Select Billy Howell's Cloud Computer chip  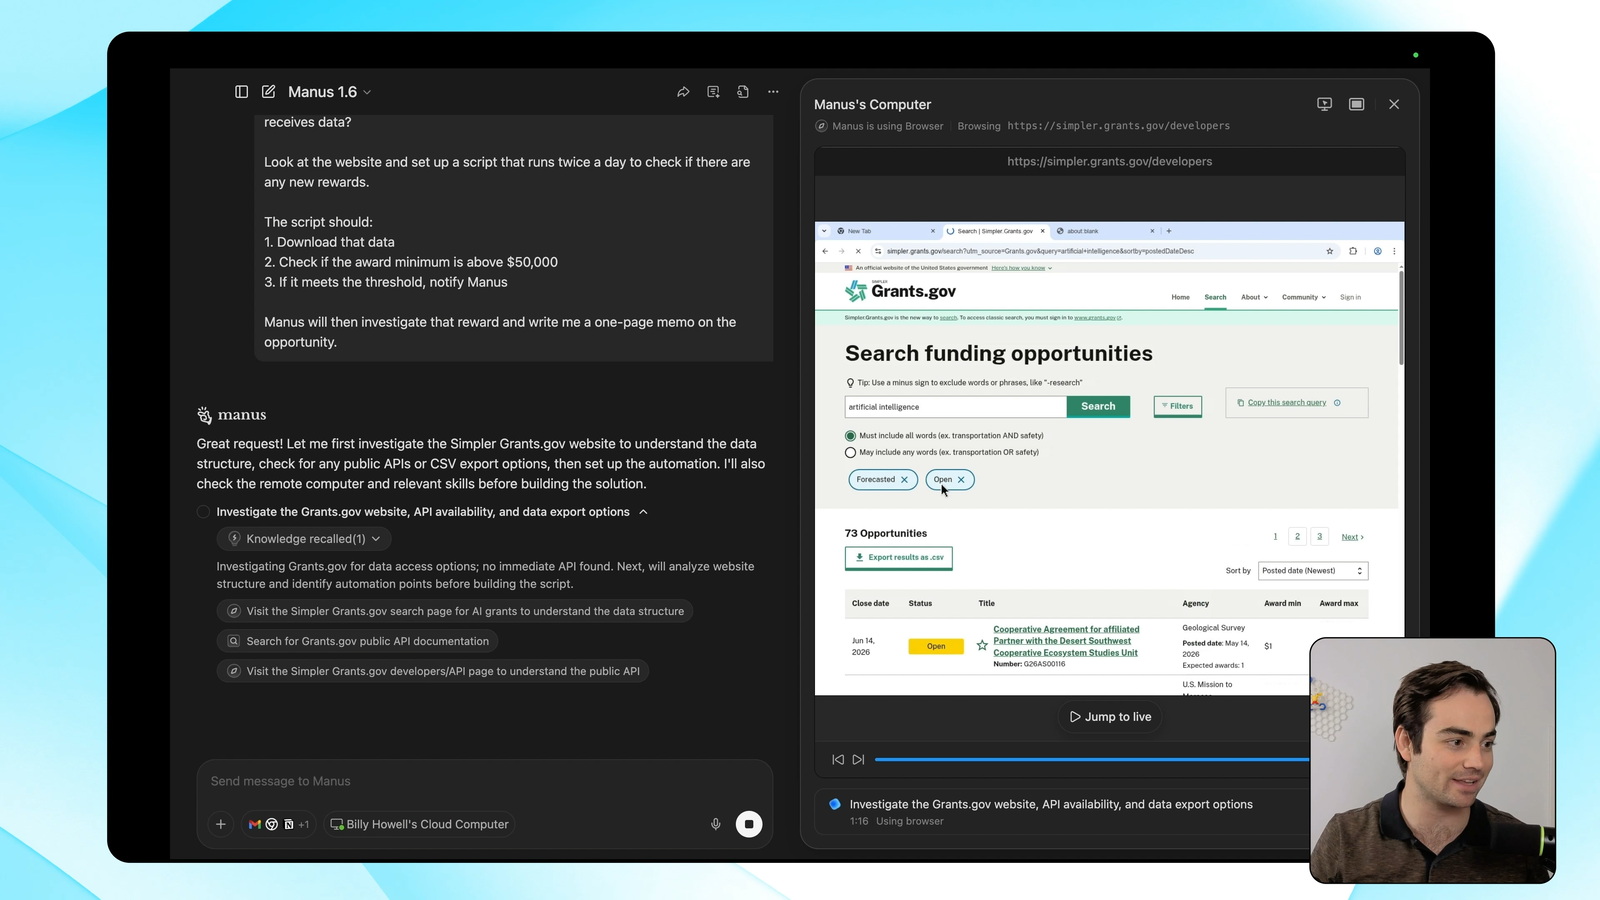(419, 824)
